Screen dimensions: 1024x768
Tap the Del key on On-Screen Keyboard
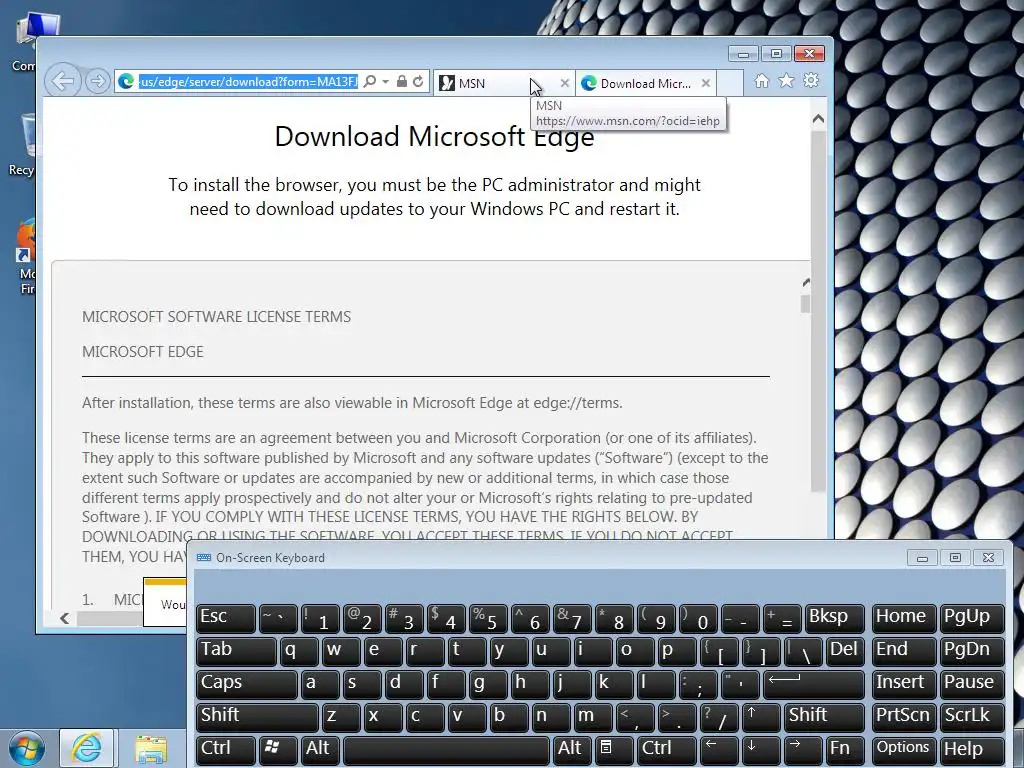845,650
